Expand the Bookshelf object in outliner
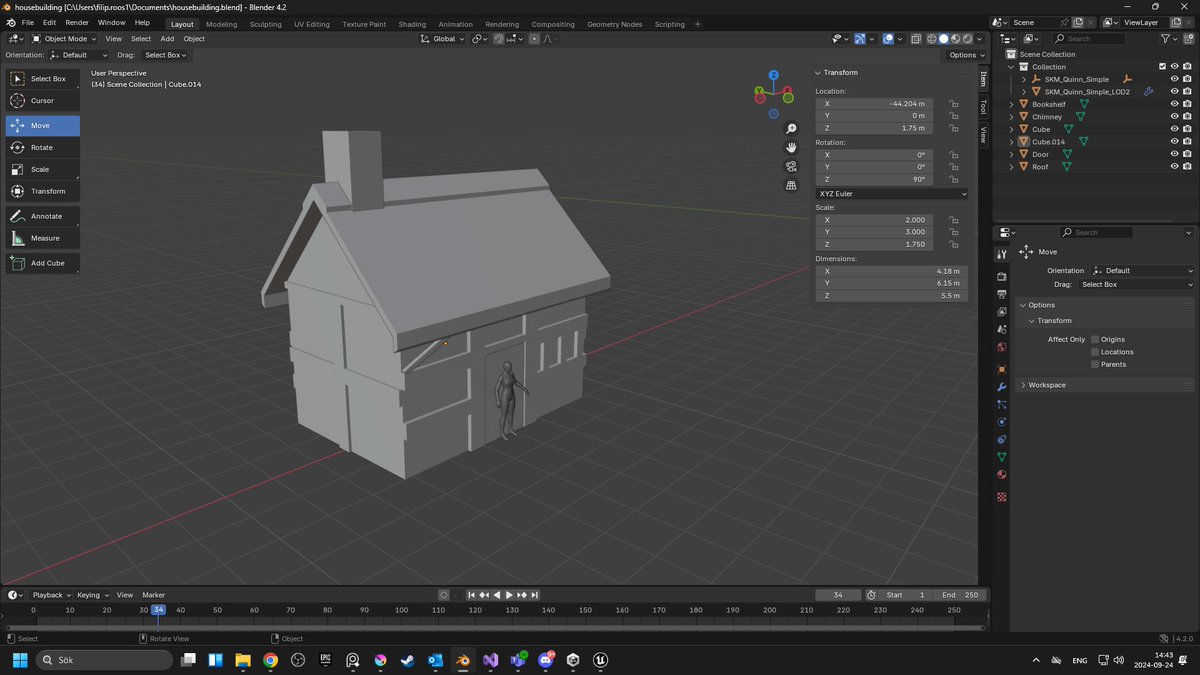Image resolution: width=1200 pixels, height=675 pixels. (1011, 104)
